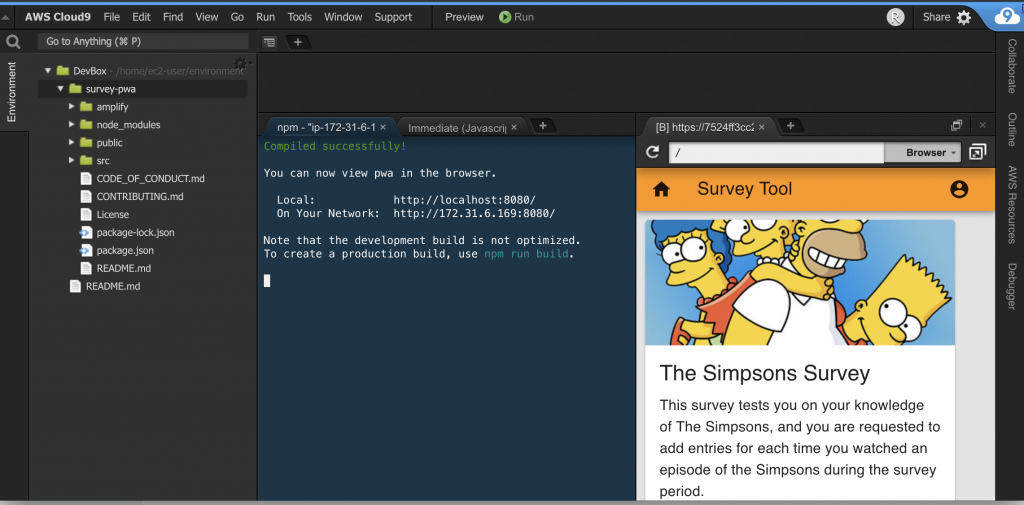
Task: Open the user account profile icon
Action: tap(959, 189)
